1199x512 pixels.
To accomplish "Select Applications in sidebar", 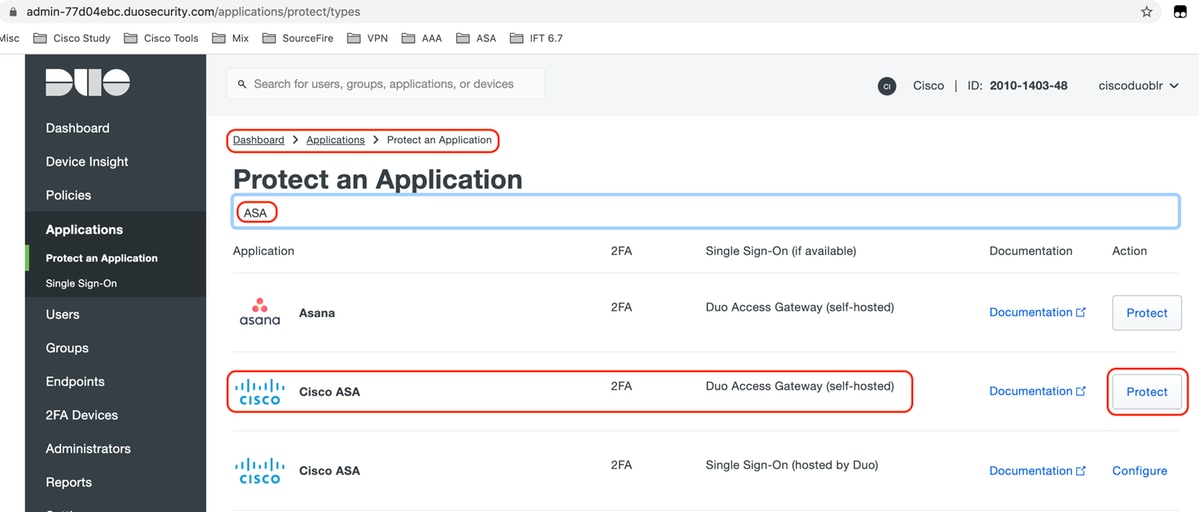I will 84,230.
